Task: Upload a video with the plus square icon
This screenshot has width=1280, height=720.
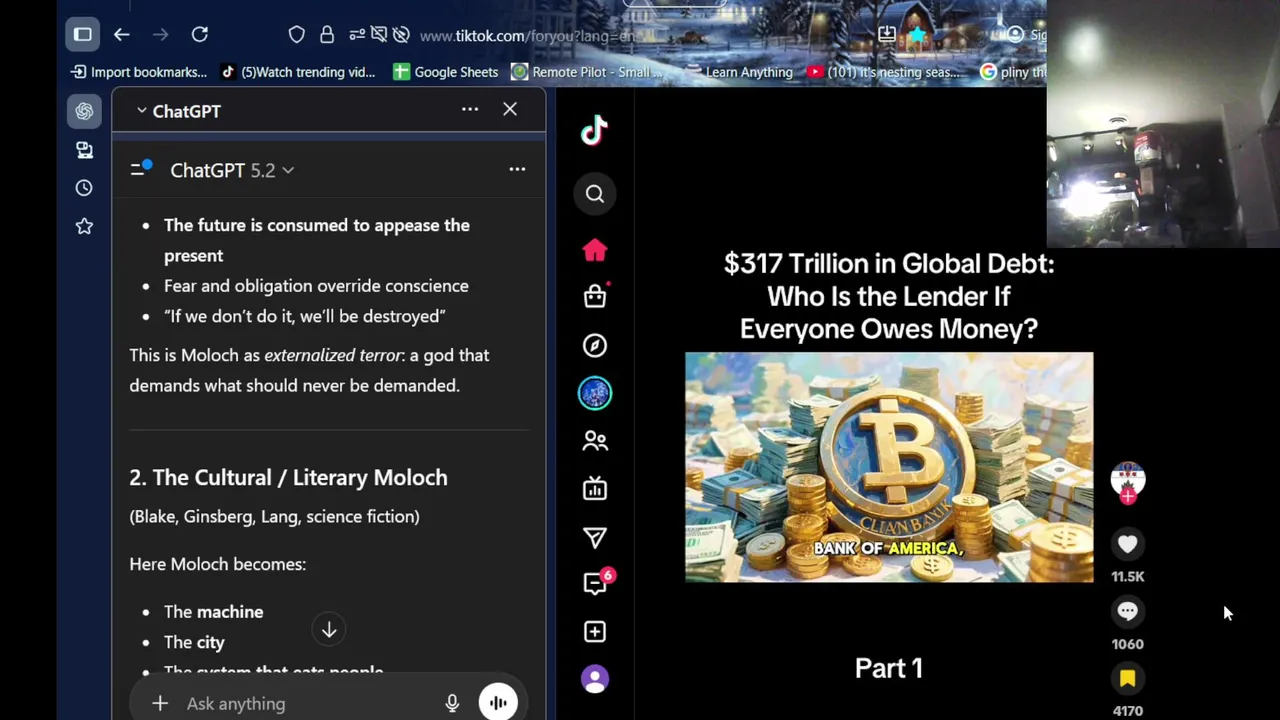Action: [x=595, y=632]
